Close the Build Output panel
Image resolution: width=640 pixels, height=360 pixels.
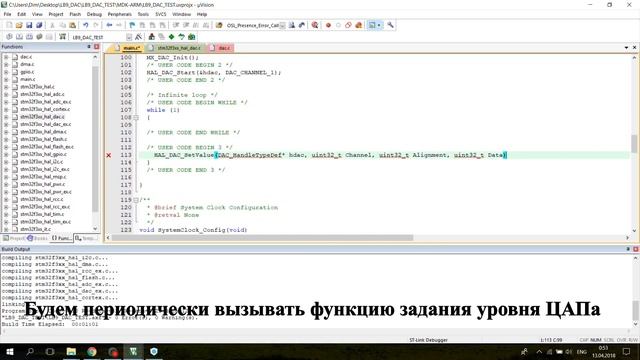tap(636, 249)
